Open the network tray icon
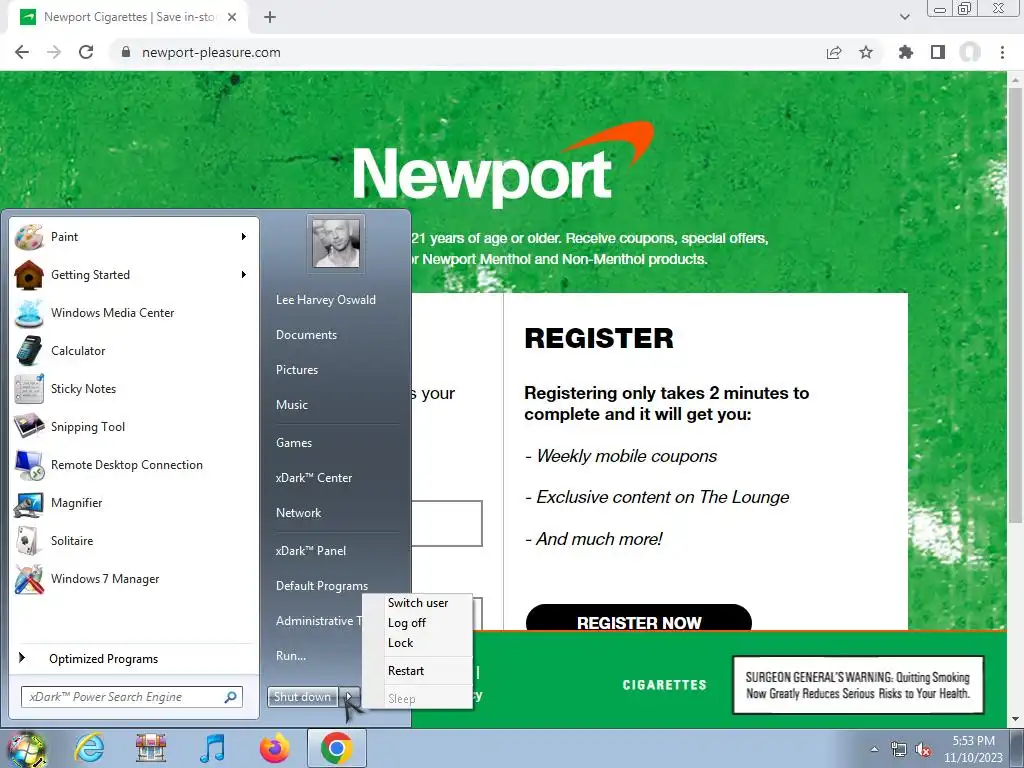Viewport: 1024px width, 768px height. (x=899, y=749)
